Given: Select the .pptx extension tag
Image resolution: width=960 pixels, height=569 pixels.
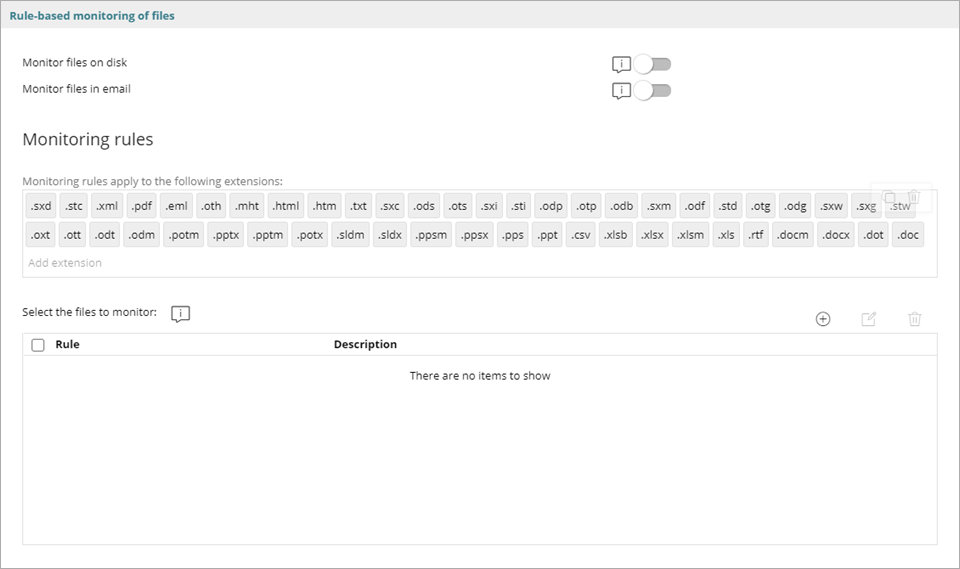Looking at the screenshot, I should [226, 235].
